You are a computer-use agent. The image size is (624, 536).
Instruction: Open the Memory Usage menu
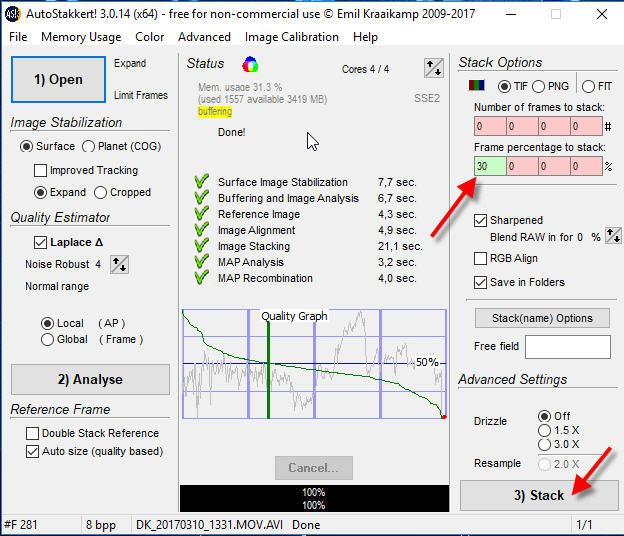tap(81, 37)
